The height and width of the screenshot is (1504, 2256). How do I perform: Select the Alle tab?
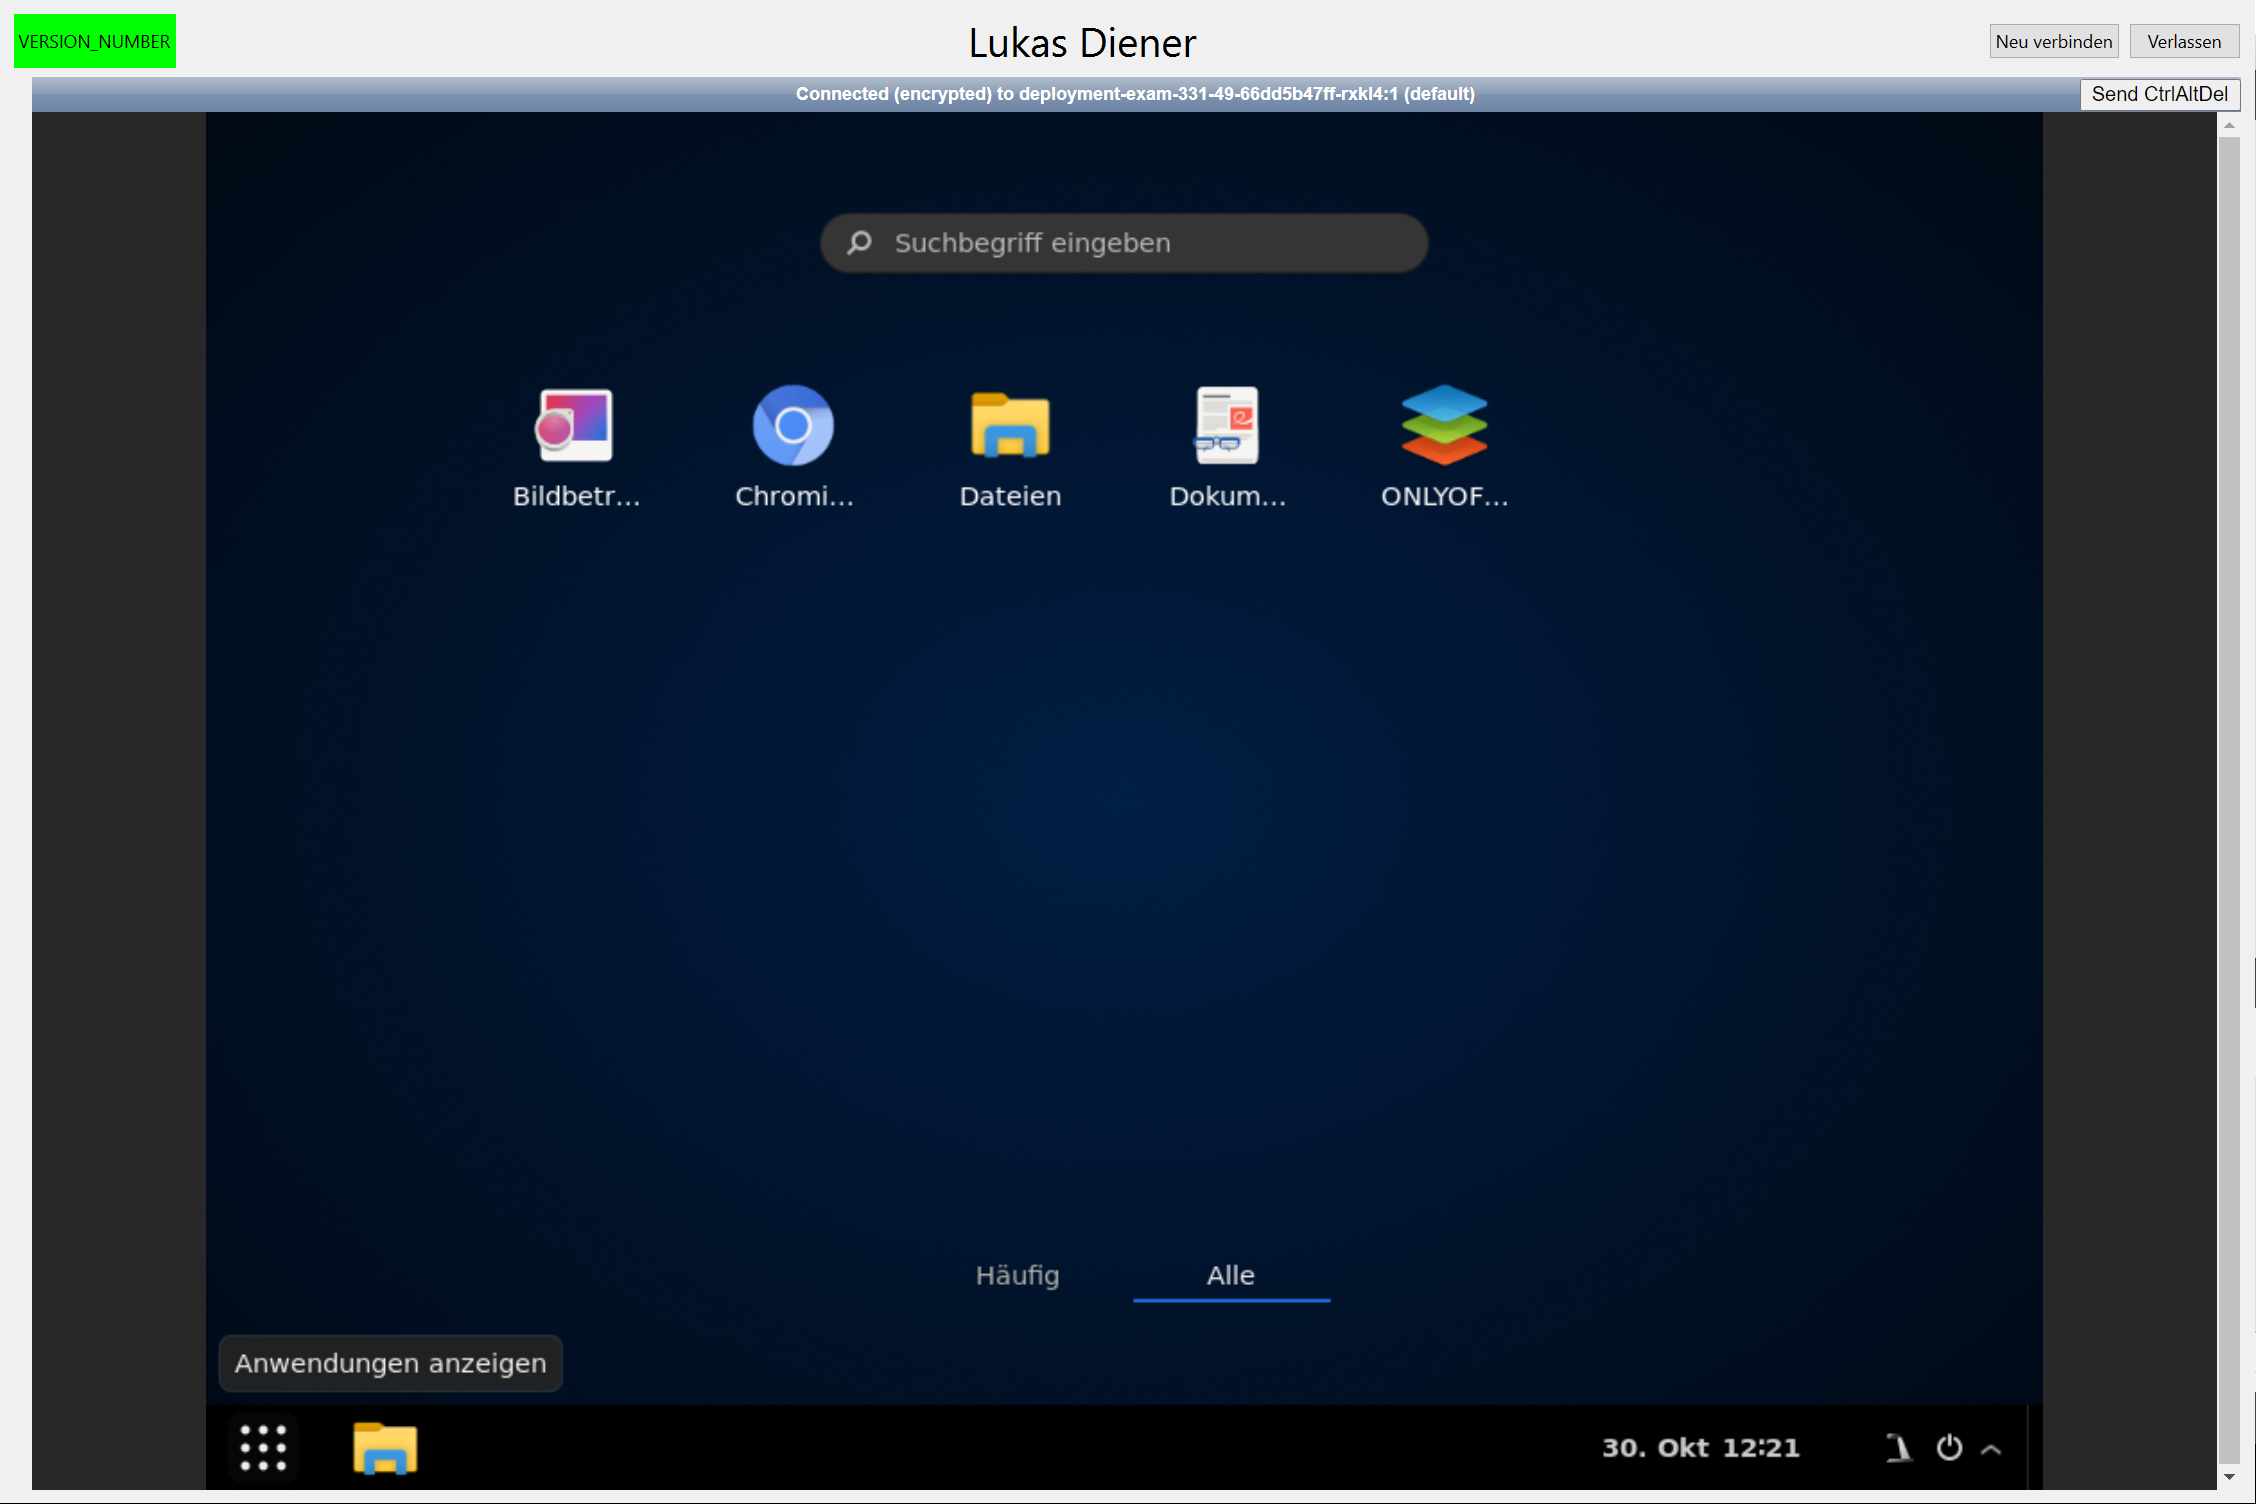tap(1231, 1275)
